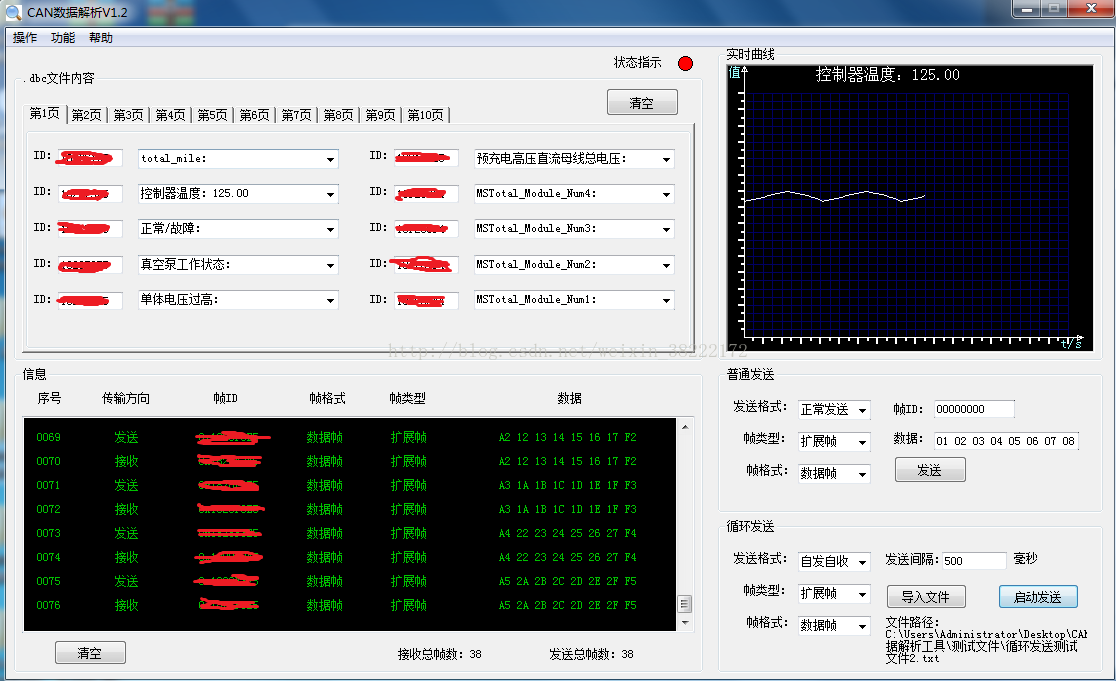Select message row 0070

(349, 461)
